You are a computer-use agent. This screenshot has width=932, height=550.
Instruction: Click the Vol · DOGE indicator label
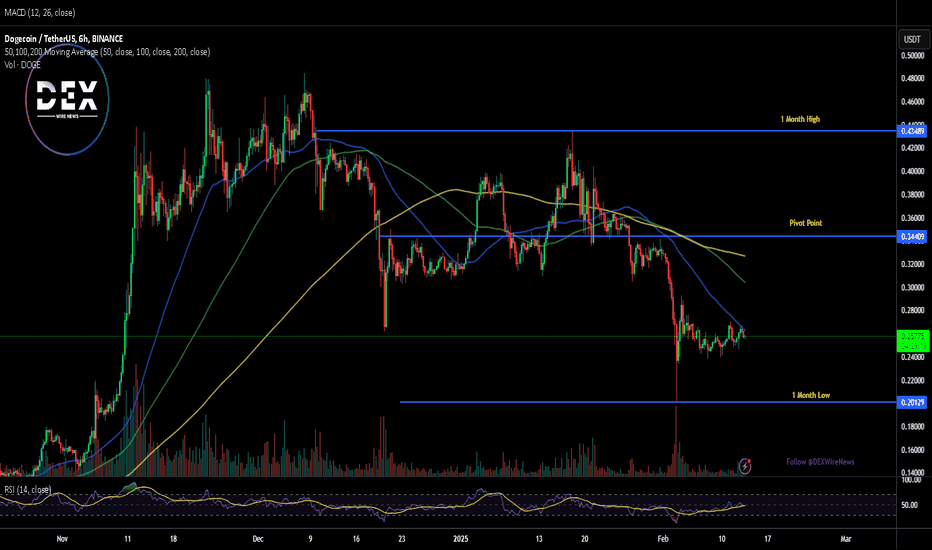click(23, 65)
